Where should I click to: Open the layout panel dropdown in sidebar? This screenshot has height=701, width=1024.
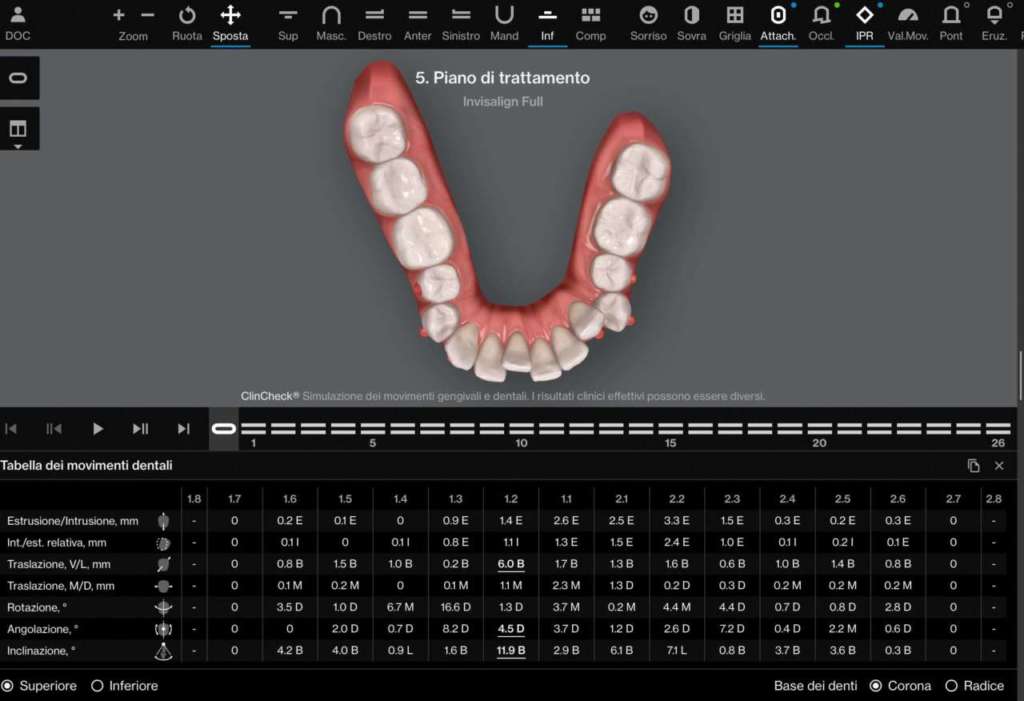(18, 129)
